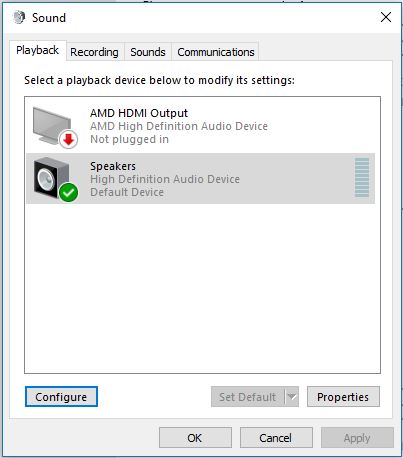Open speaker Properties
403x458 pixels.
click(343, 397)
